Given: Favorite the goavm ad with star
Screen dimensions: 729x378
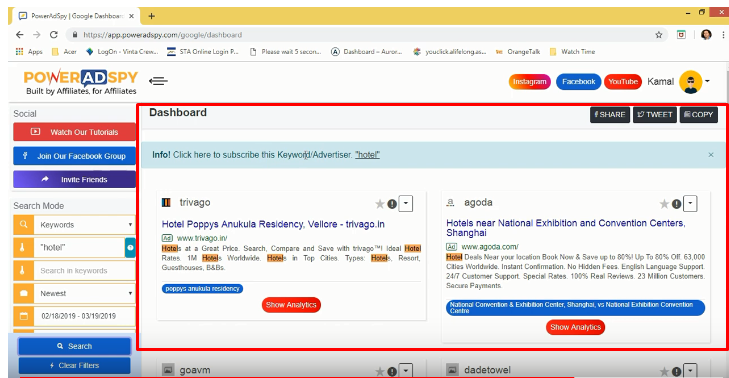Looking at the screenshot, I should pyautogui.click(x=380, y=371).
